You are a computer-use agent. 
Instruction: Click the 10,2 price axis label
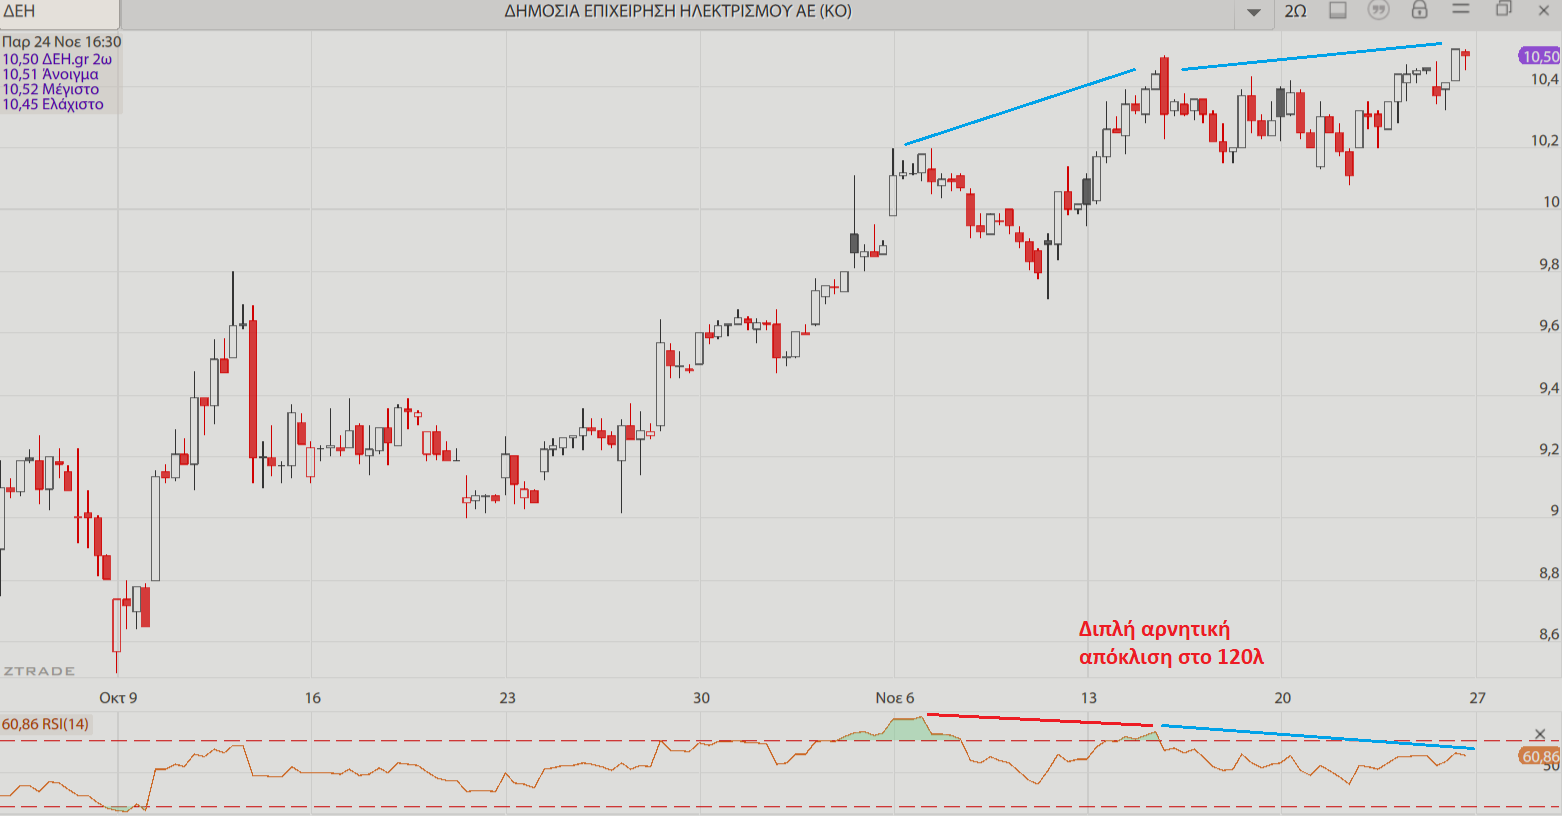1545,140
